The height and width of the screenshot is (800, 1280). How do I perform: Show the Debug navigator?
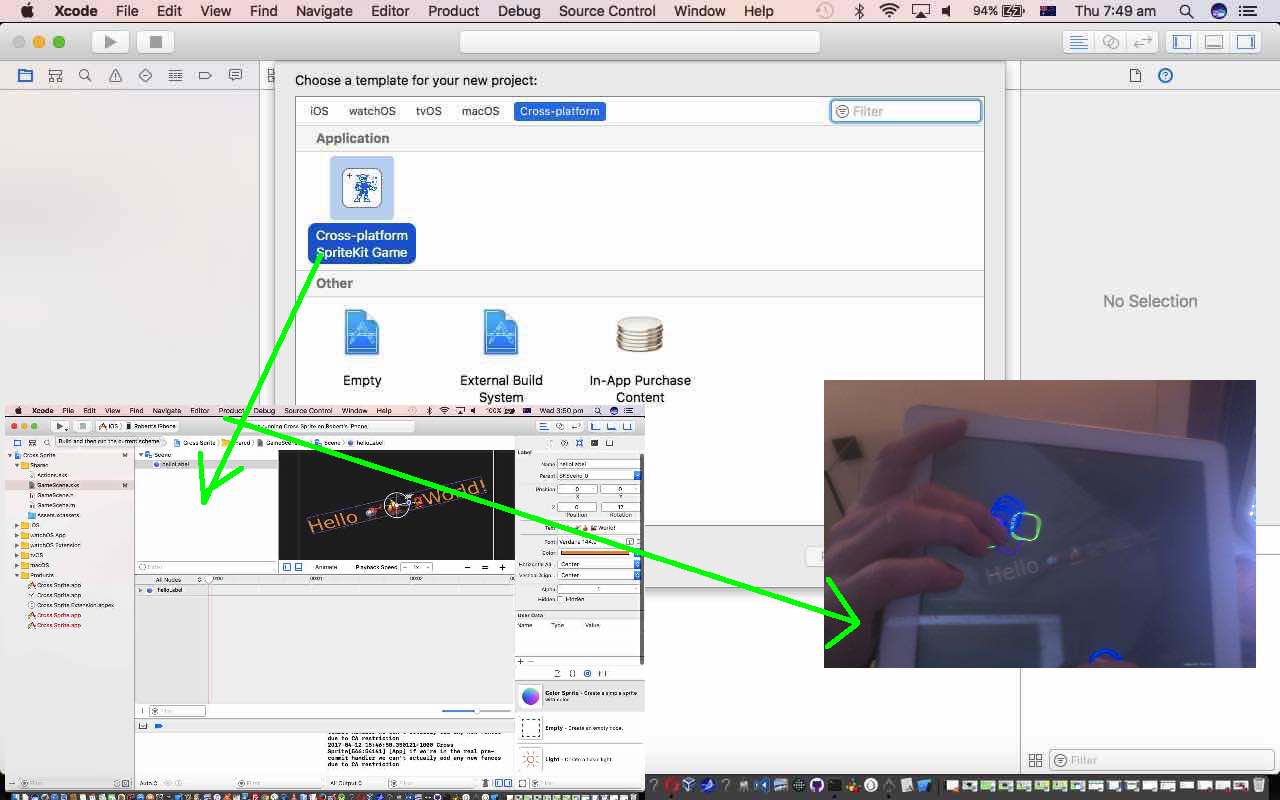(175, 76)
